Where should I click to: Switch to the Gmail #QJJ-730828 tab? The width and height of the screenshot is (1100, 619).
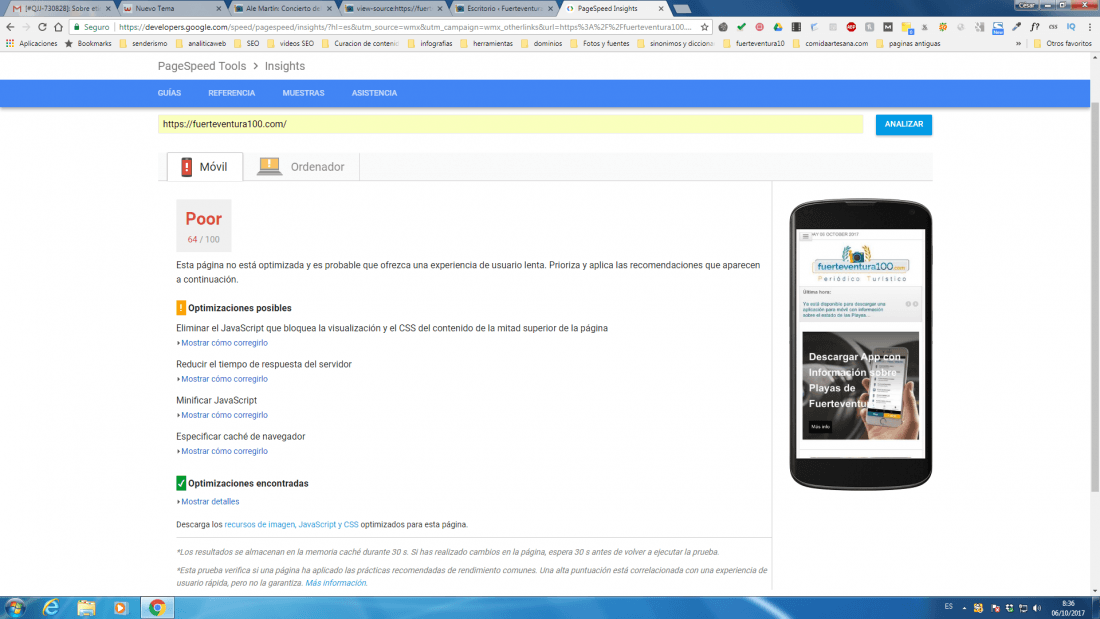coord(61,8)
